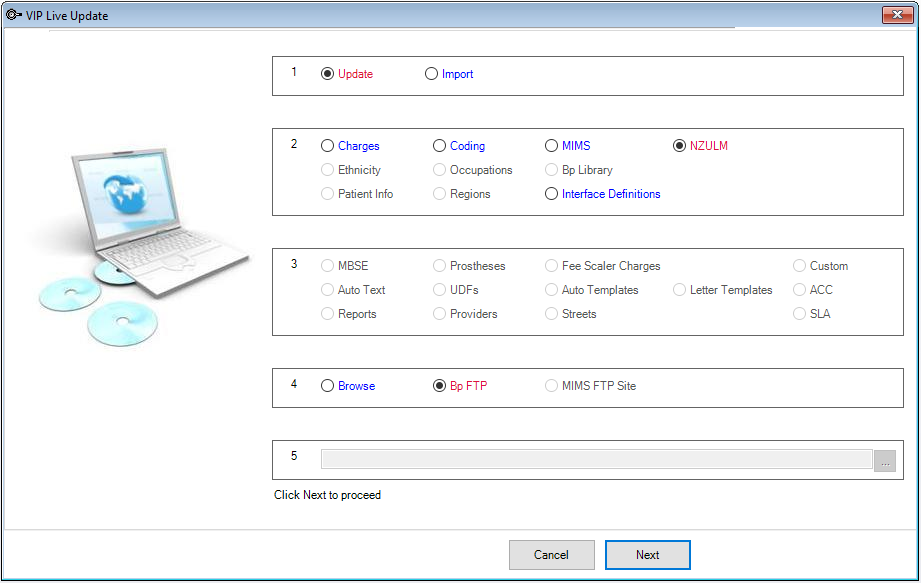Image resolution: width=921 pixels, height=583 pixels.
Task: Select the Update radio button
Action: [327, 74]
